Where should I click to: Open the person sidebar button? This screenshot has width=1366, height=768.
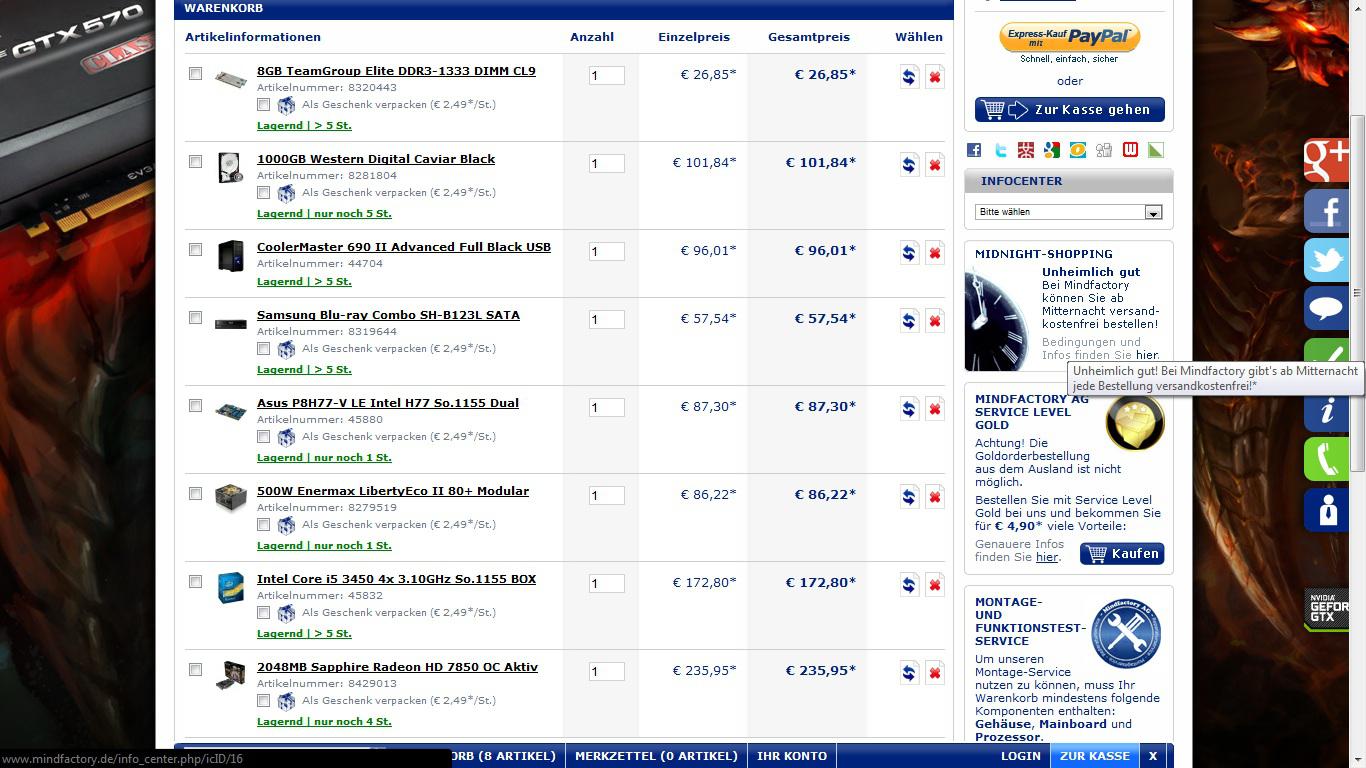pos(1327,509)
